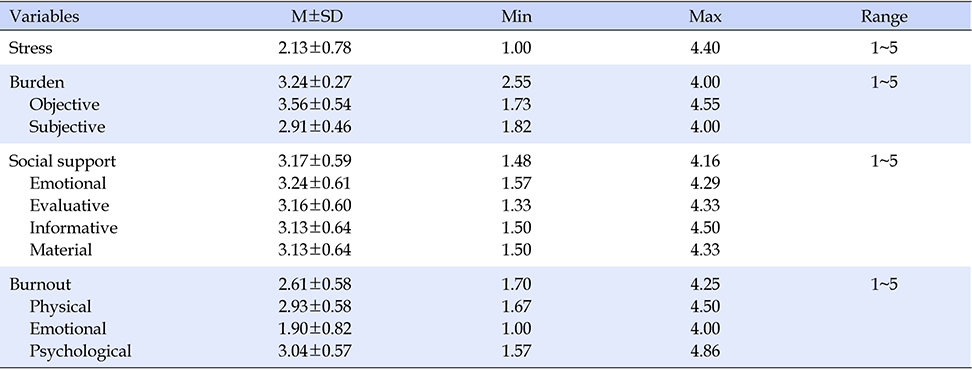
Task: Select the Burnout row label
Action: coord(40,284)
